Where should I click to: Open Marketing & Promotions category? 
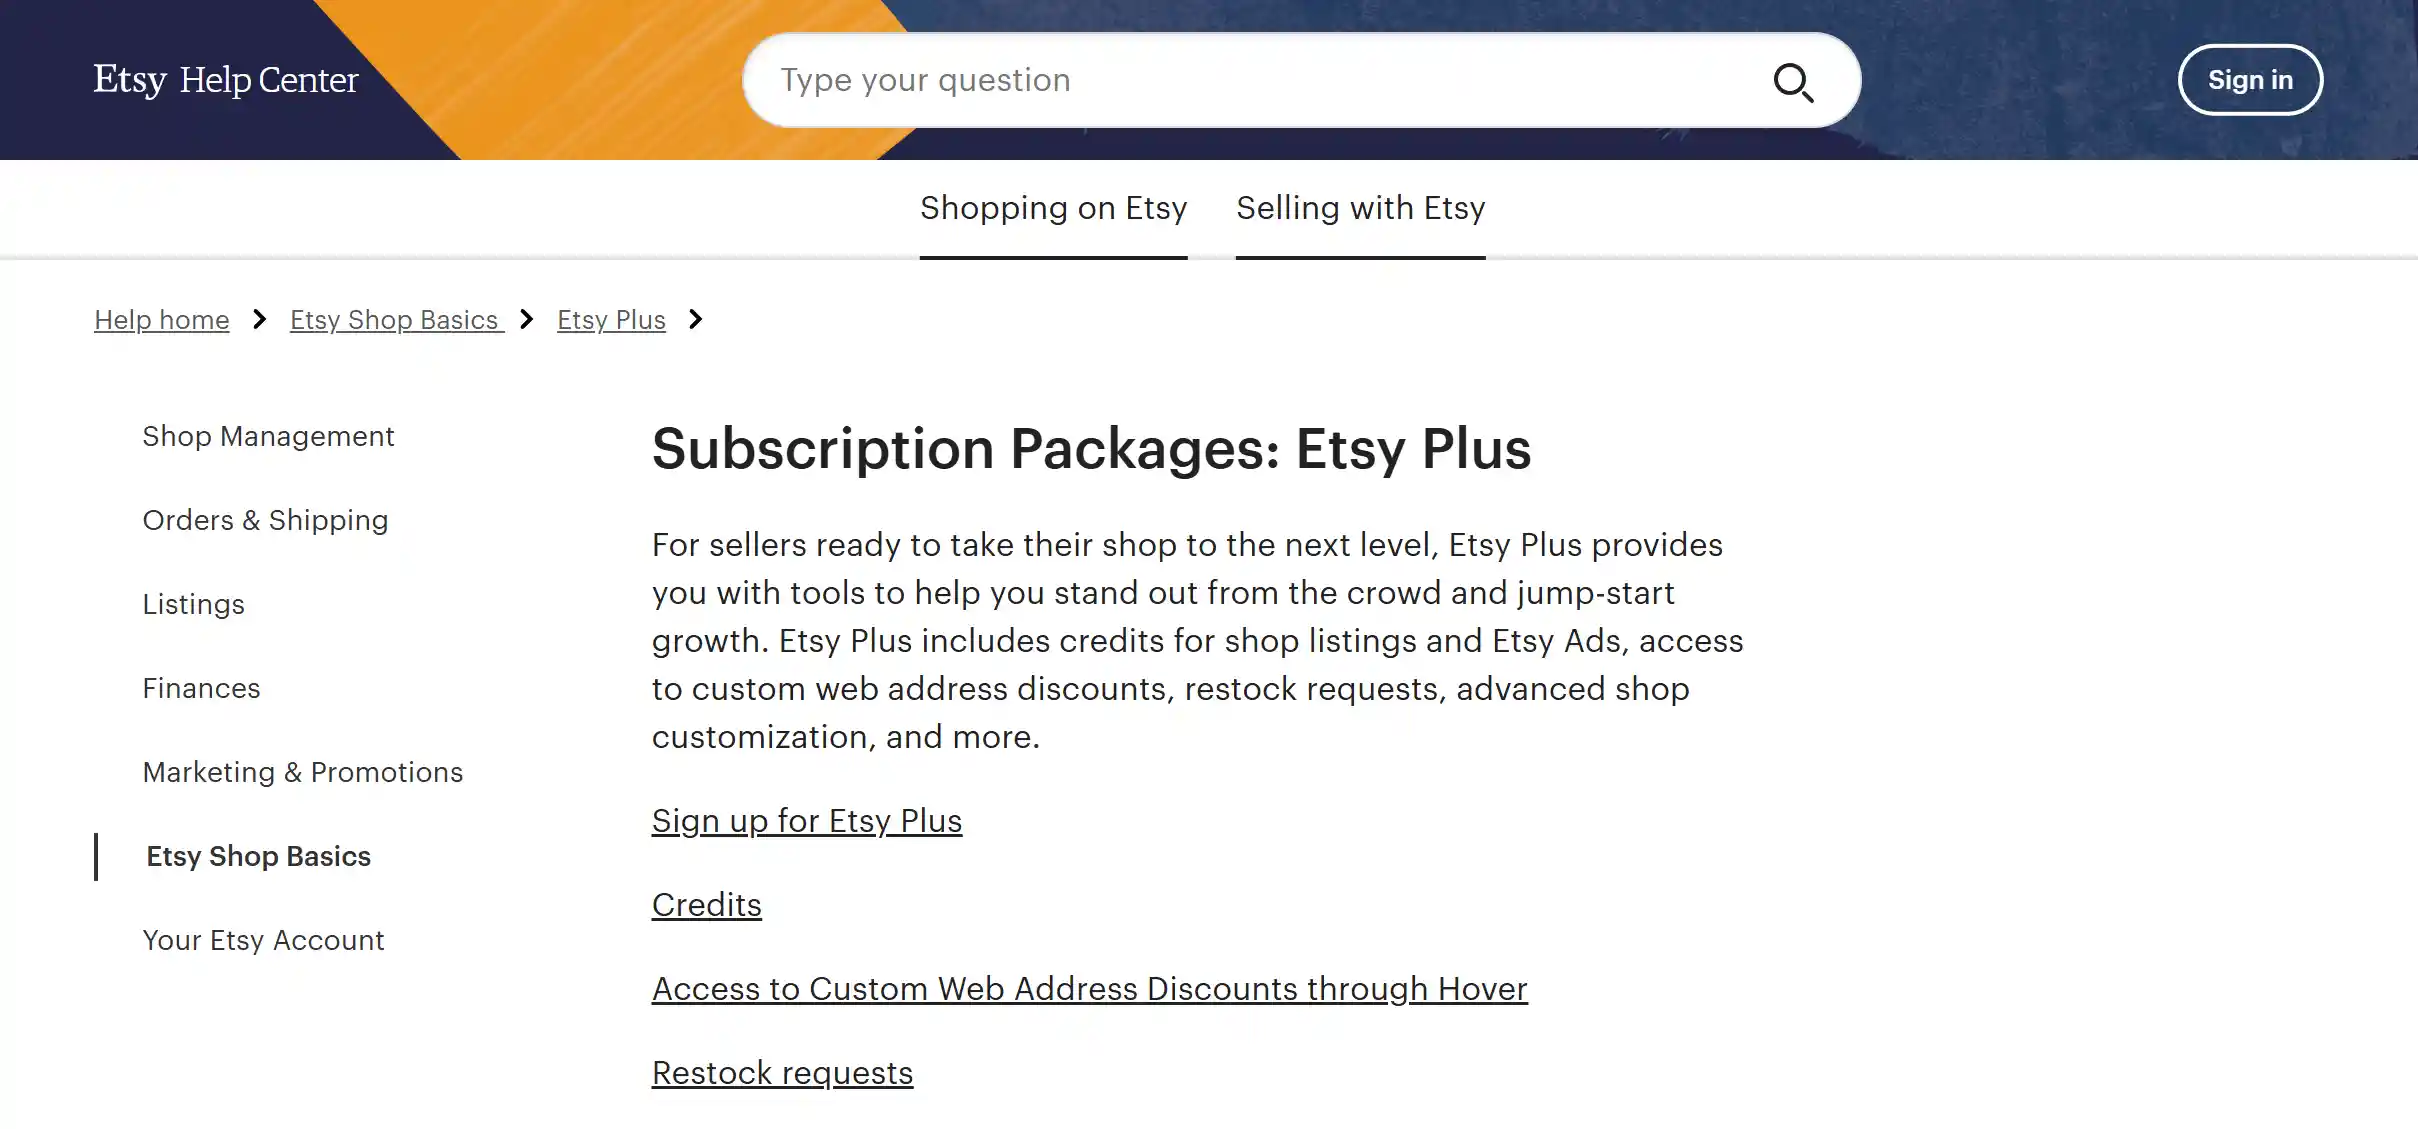point(303,772)
